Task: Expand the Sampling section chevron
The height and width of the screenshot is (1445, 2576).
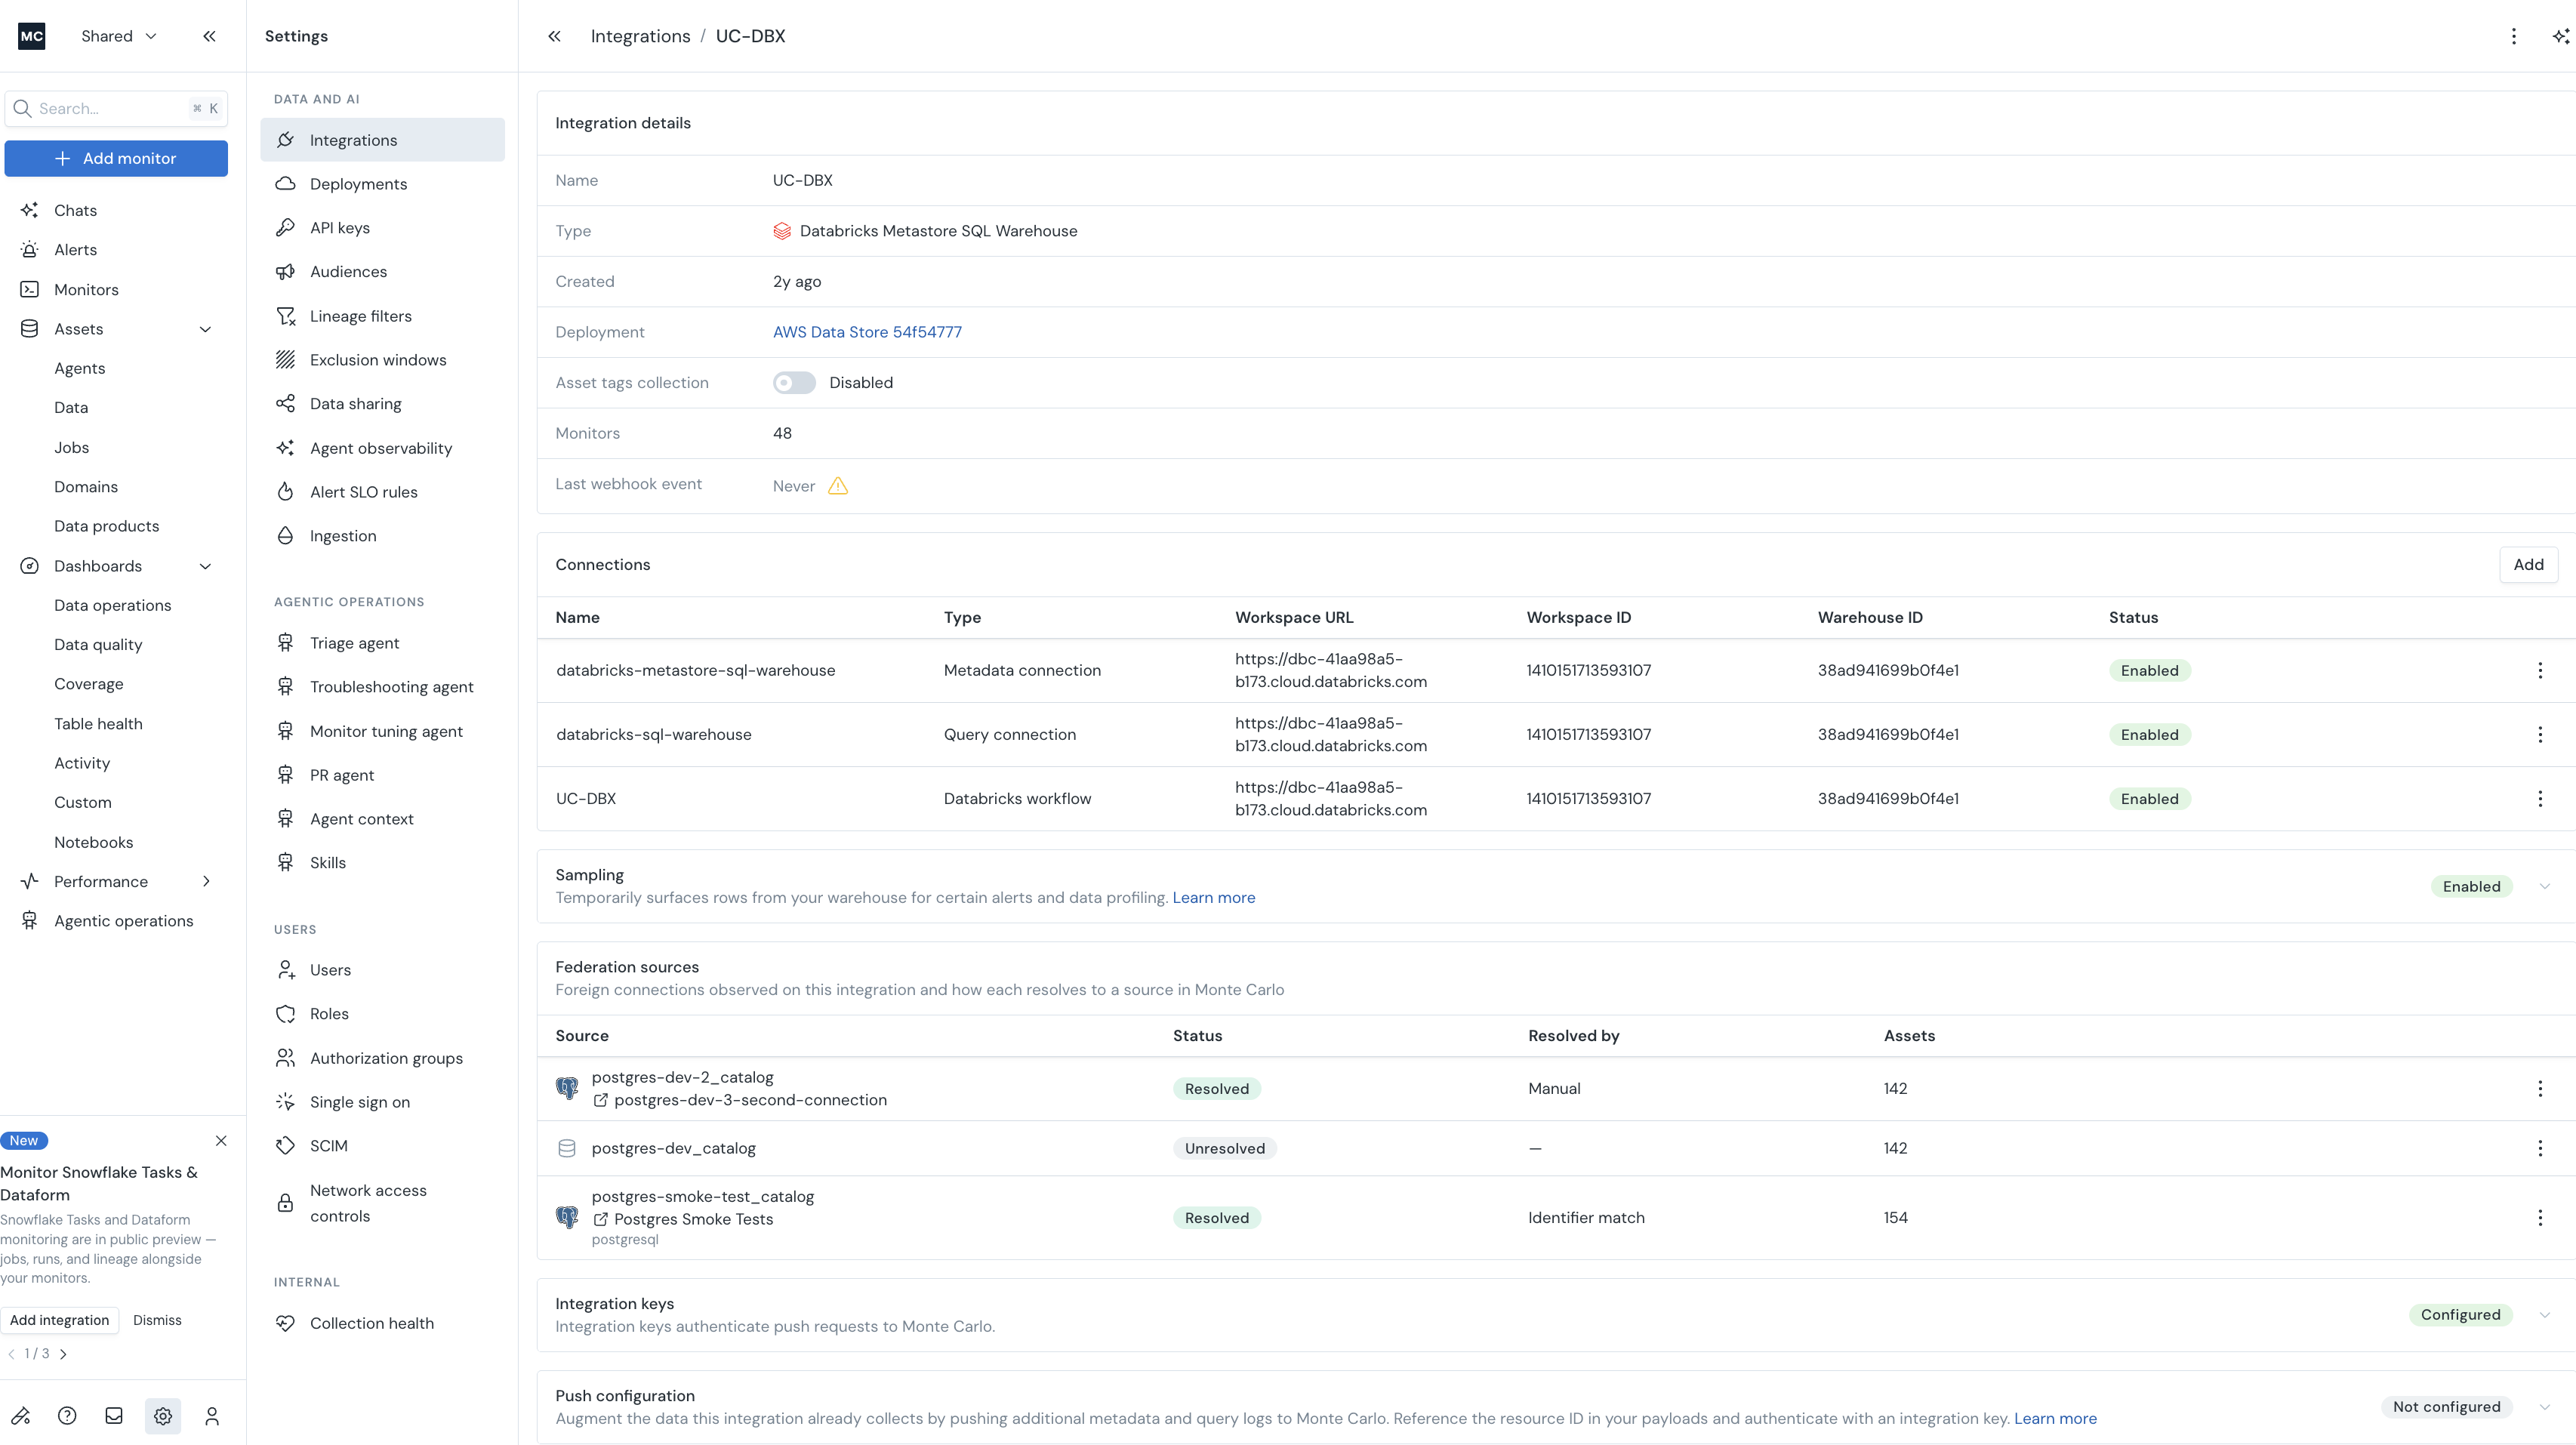Action: click(x=2545, y=886)
